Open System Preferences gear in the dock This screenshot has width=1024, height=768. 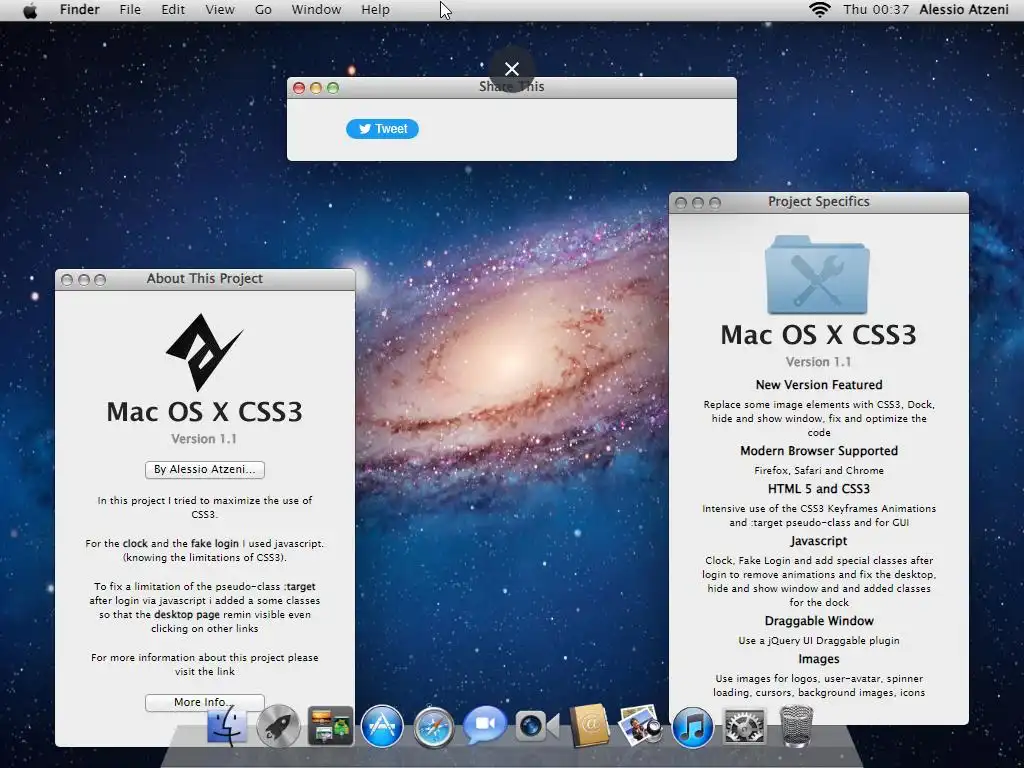[744, 726]
